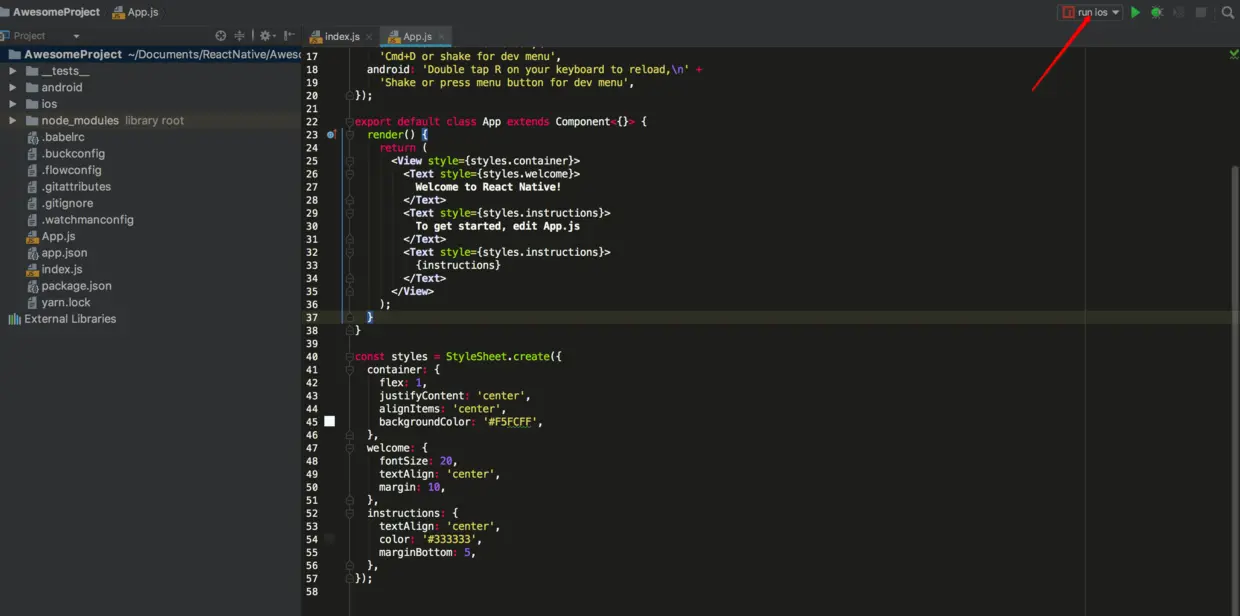The width and height of the screenshot is (1240, 616).
Task: Close the App.js editor tab
Action: tap(442, 36)
